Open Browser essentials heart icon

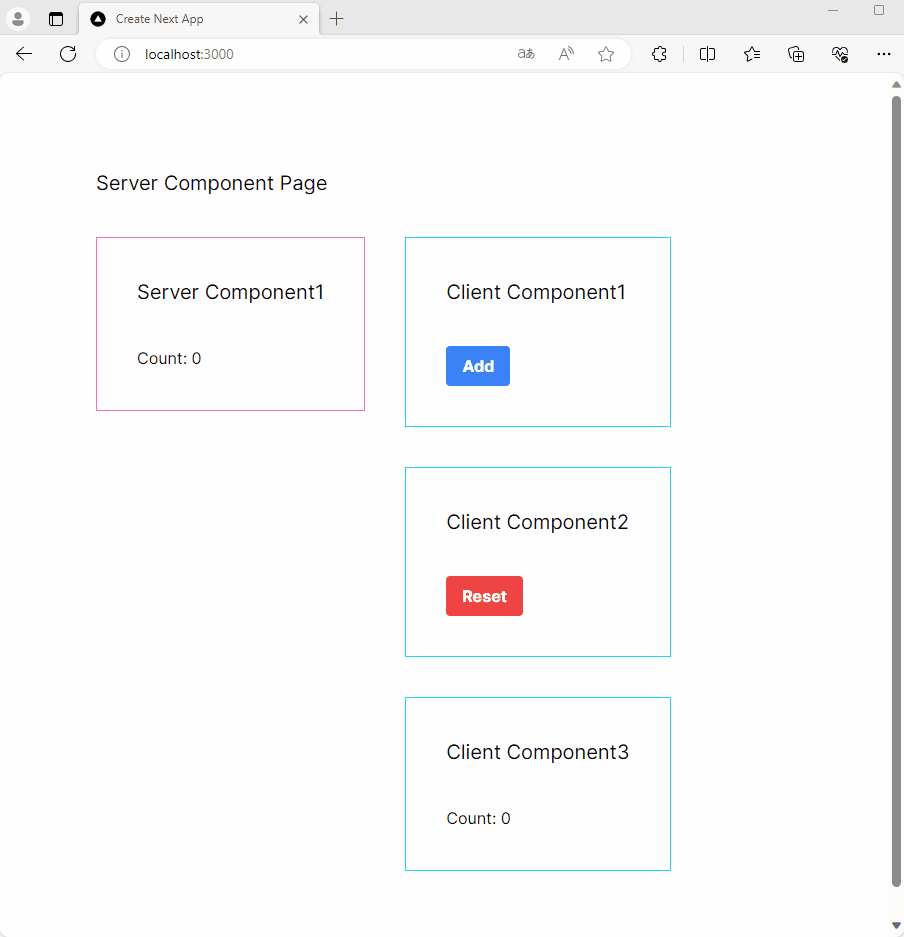click(840, 54)
